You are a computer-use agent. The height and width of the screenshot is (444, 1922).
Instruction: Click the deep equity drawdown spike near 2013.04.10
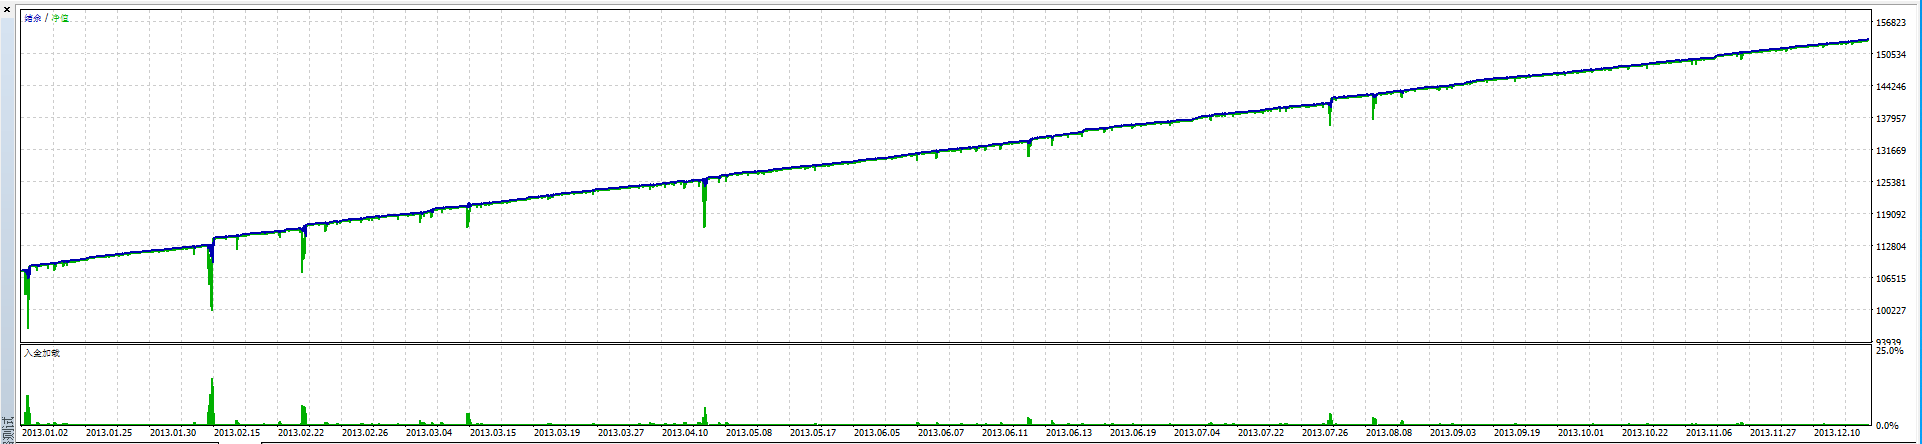704,210
